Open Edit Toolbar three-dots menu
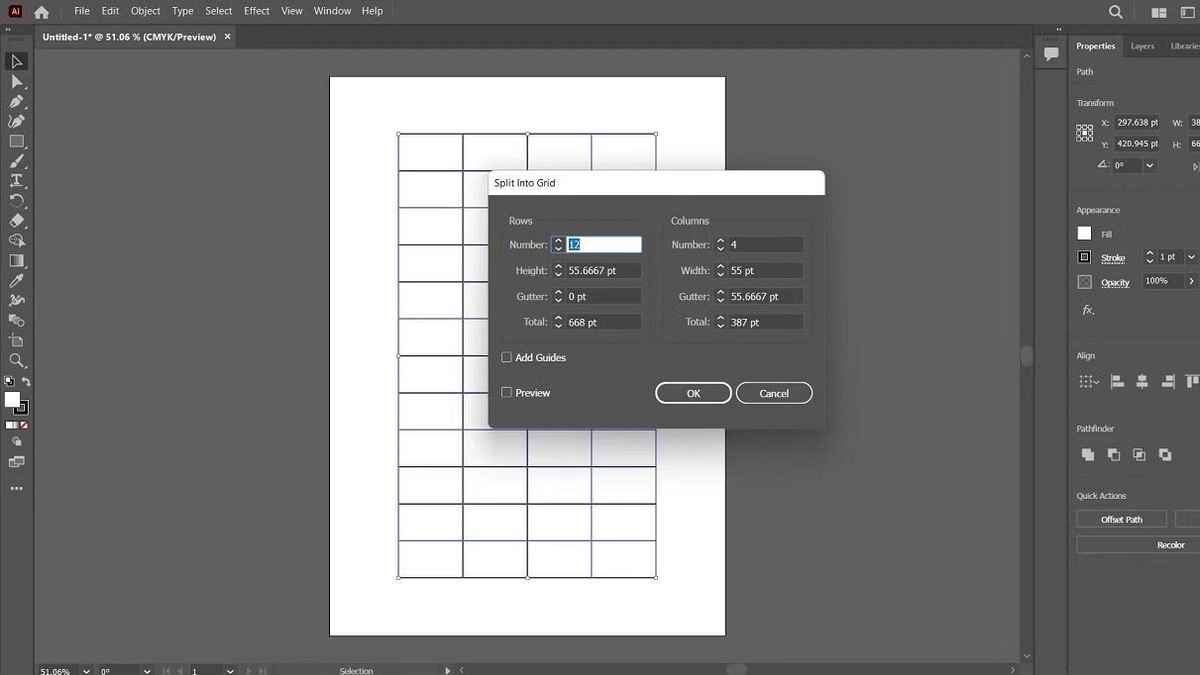The image size is (1200, 675). (16, 489)
